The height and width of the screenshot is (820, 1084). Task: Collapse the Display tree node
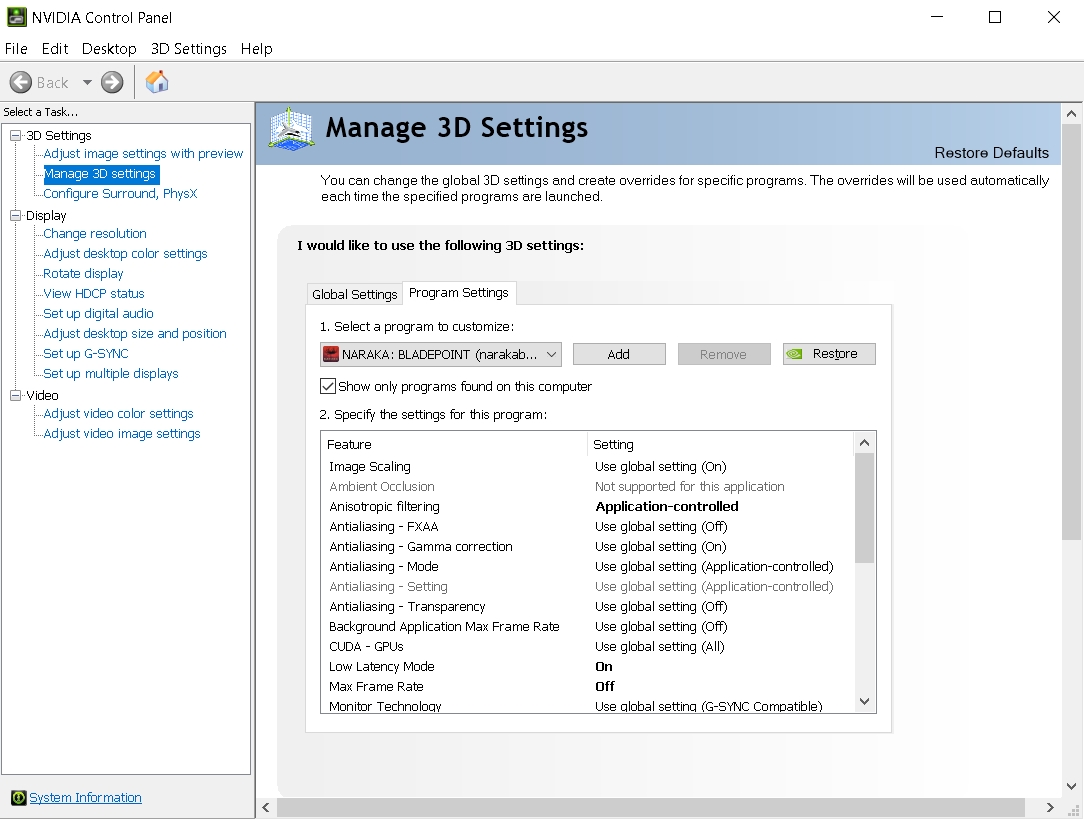point(15,215)
